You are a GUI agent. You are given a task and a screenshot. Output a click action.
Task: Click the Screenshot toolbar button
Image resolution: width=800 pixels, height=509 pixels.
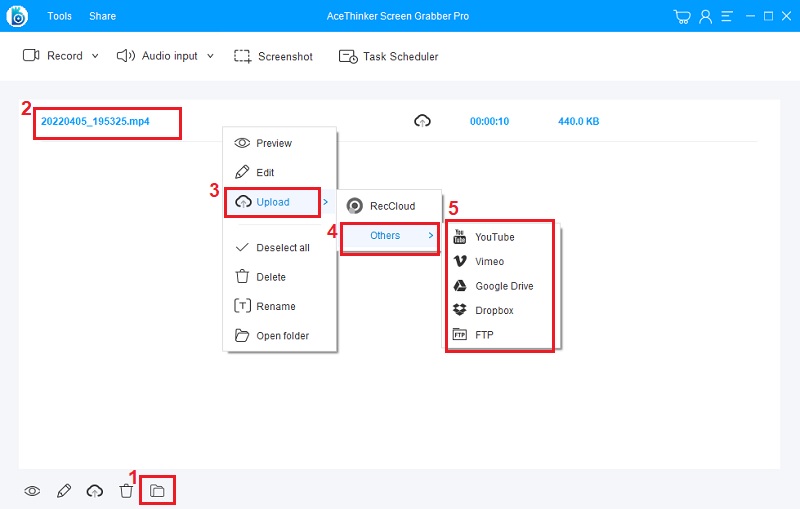(x=273, y=56)
